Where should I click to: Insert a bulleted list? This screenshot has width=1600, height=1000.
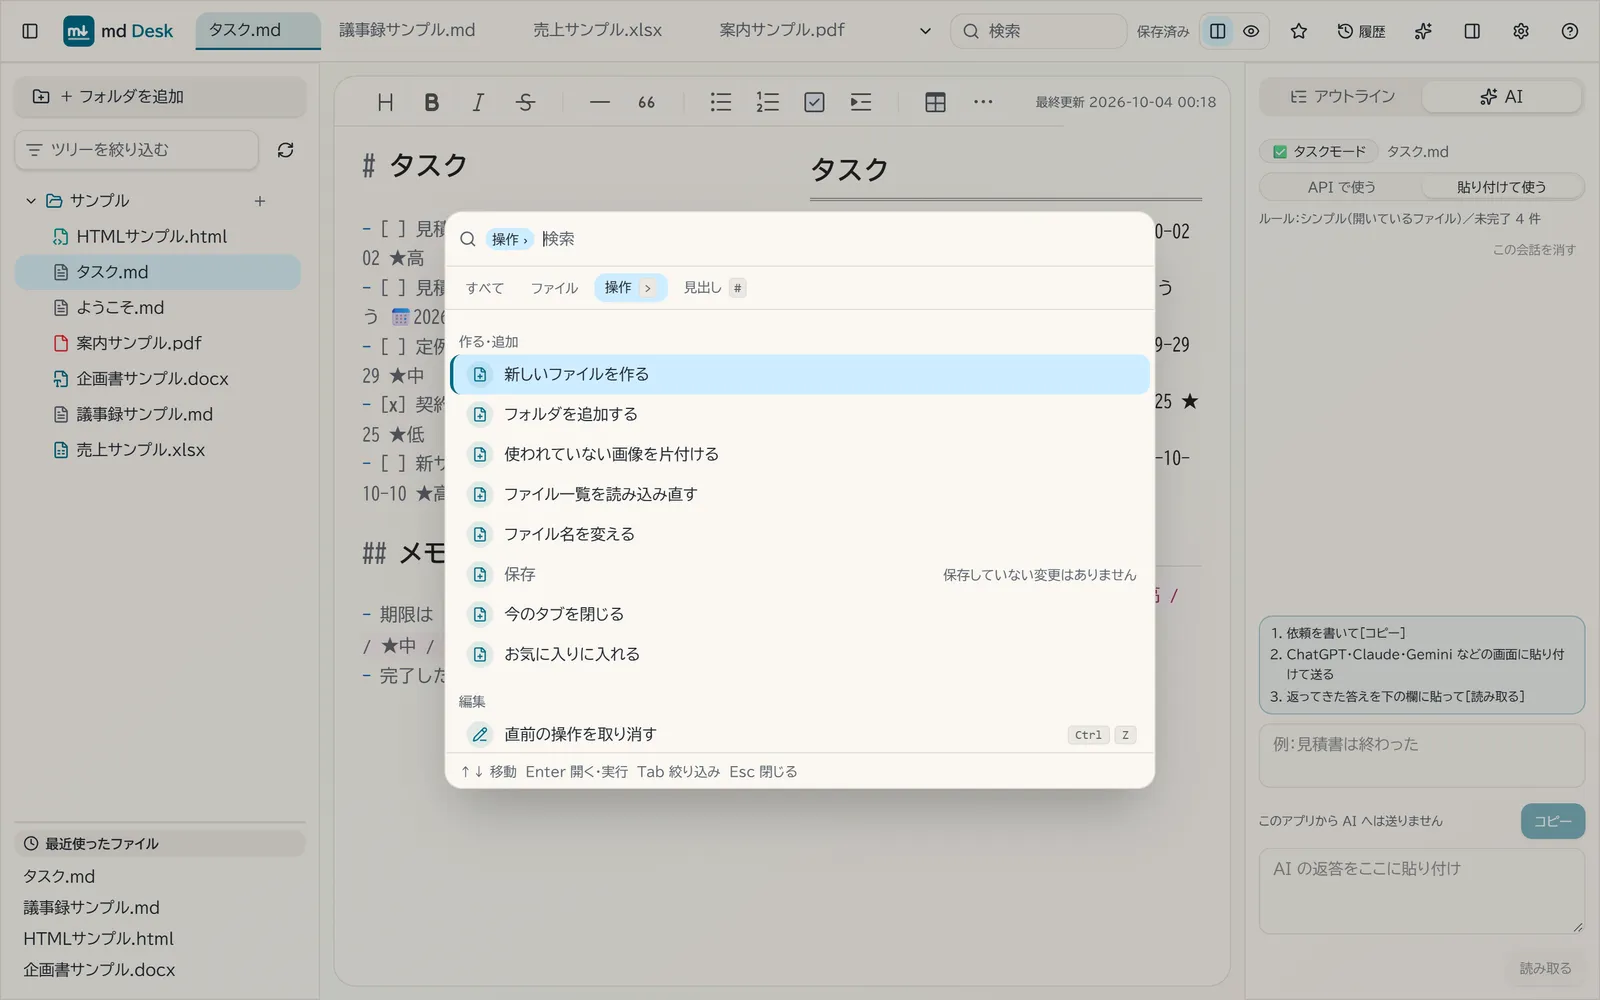click(x=721, y=102)
